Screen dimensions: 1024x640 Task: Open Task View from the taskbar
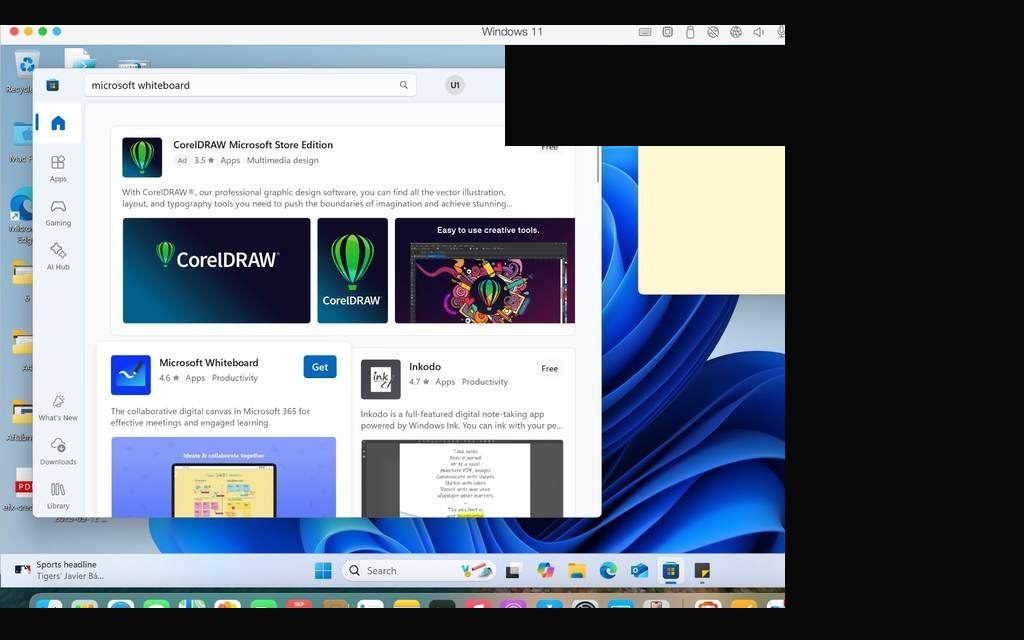point(513,571)
